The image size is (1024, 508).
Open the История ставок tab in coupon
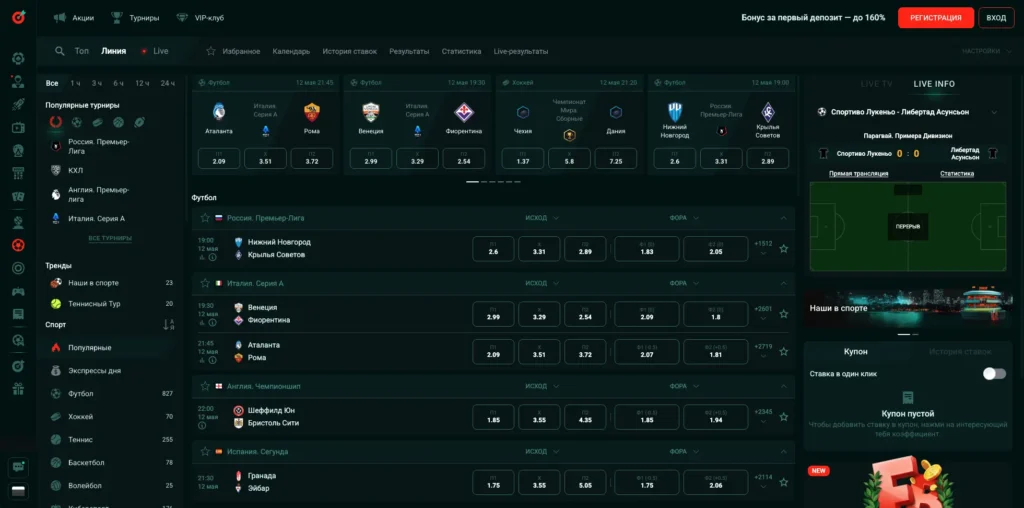(959, 352)
